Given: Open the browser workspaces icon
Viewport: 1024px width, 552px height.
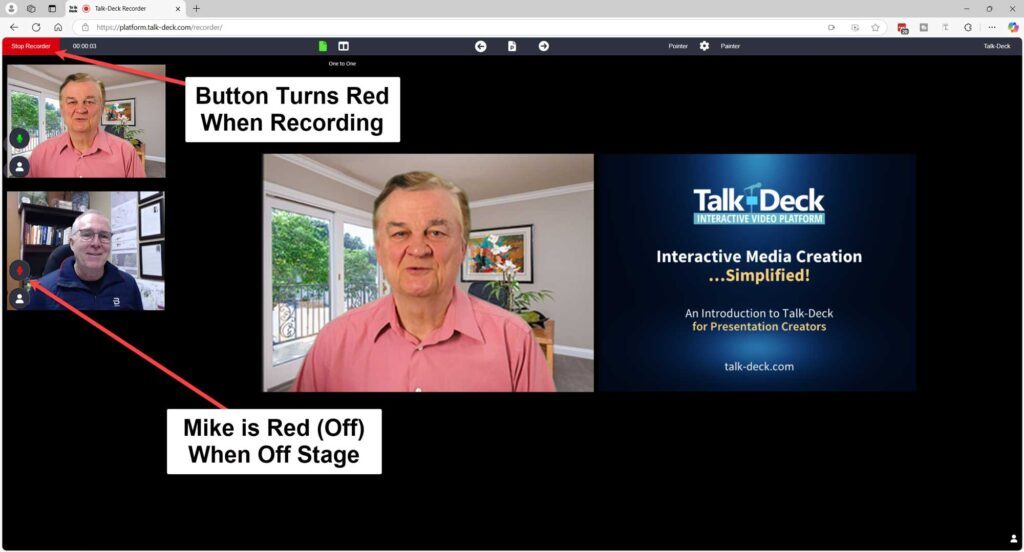Looking at the screenshot, I should (x=31, y=8).
